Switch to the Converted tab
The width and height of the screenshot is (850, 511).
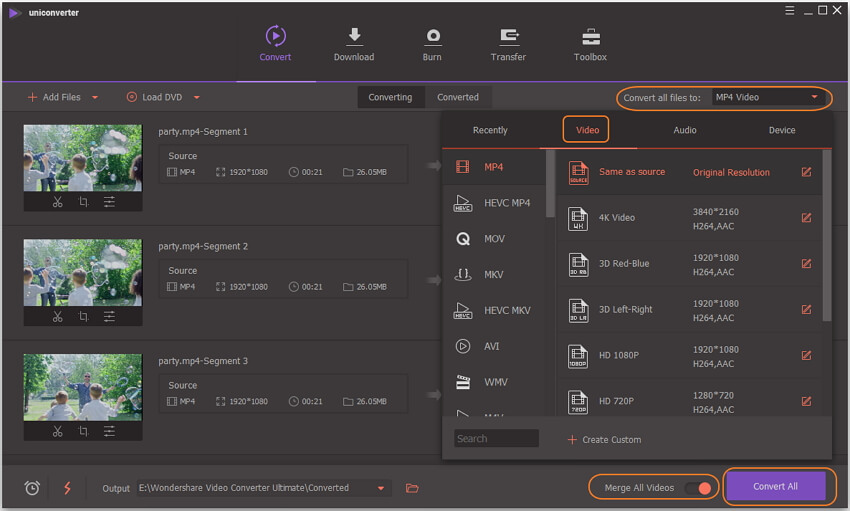point(458,97)
